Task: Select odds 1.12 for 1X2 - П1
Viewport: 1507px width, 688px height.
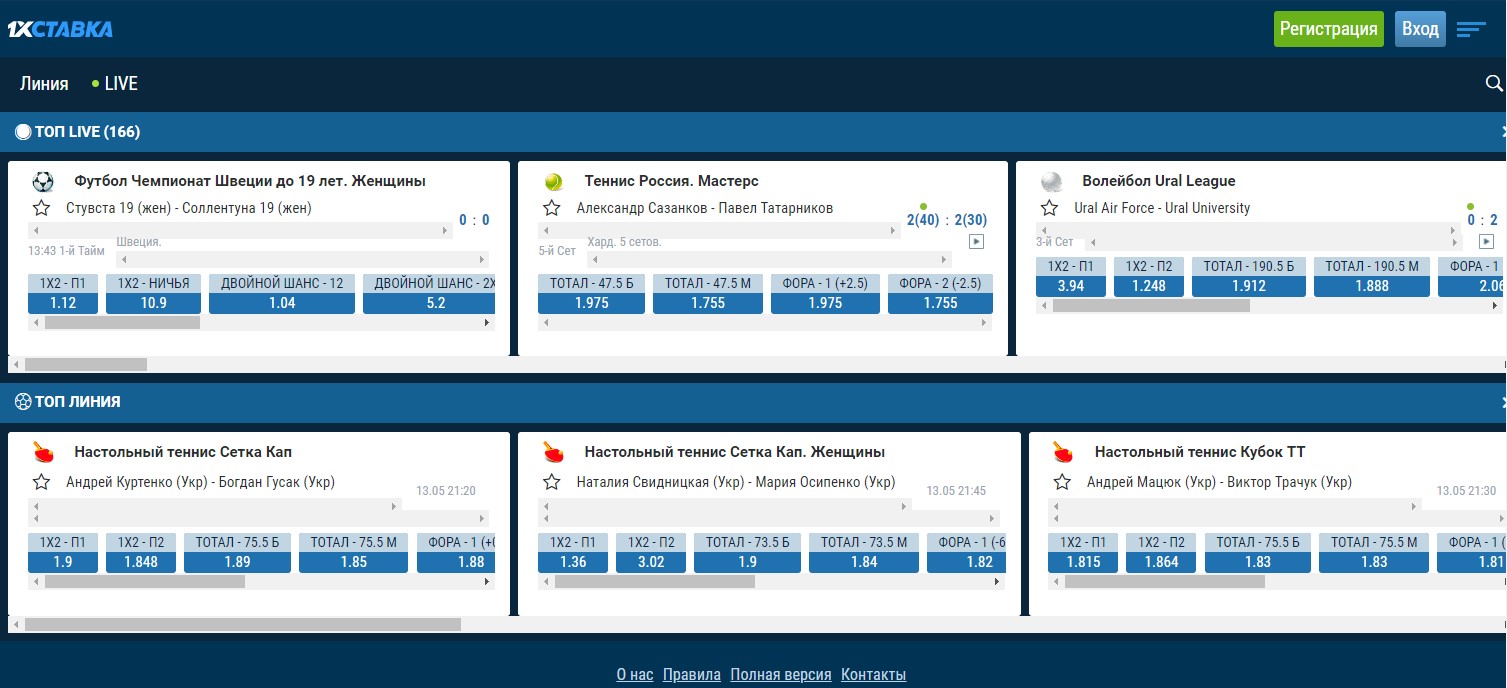Action: (x=63, y=302)
